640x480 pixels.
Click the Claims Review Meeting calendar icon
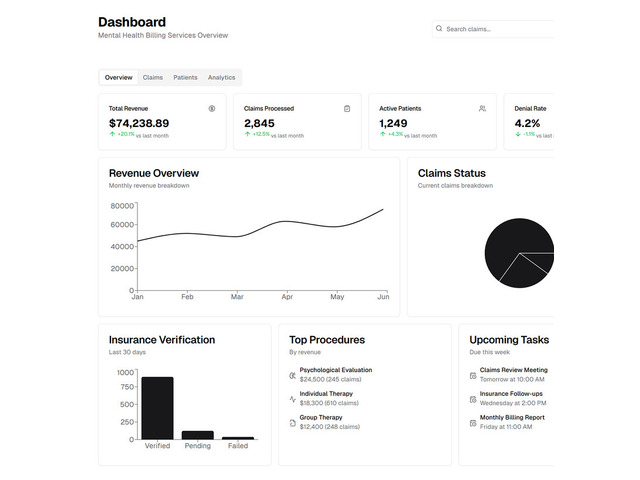pos(472,375)
